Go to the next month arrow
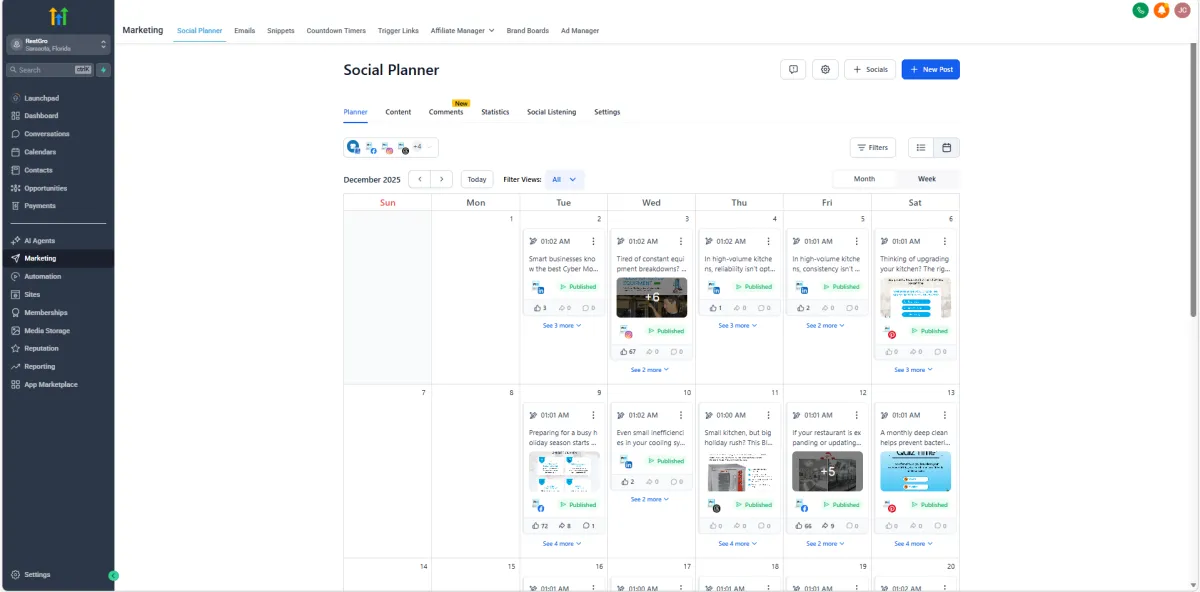 (x=441, y=179)
